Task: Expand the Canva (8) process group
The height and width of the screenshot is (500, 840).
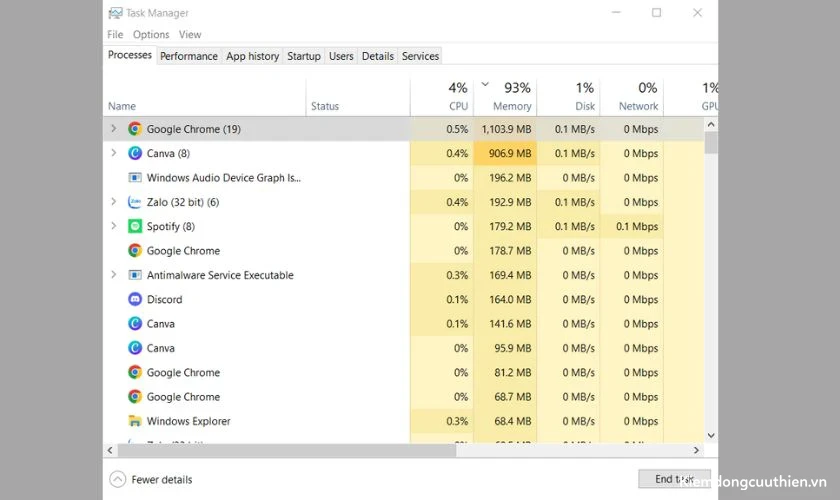Action: (x=114, y=153)
